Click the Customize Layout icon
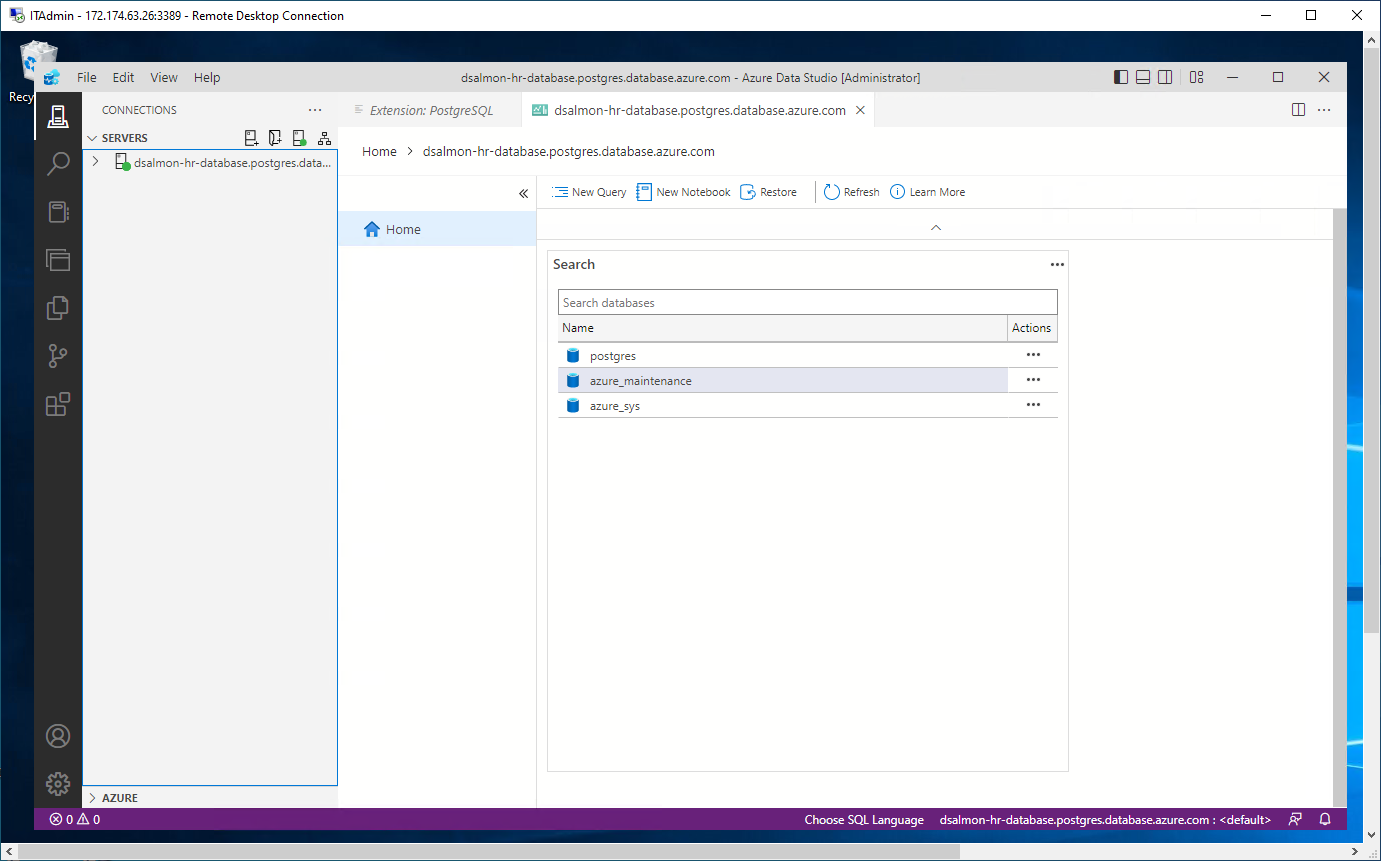The height and width of the screenshot is (861, 1381). pyautogui.click(x=1197, y=77)
